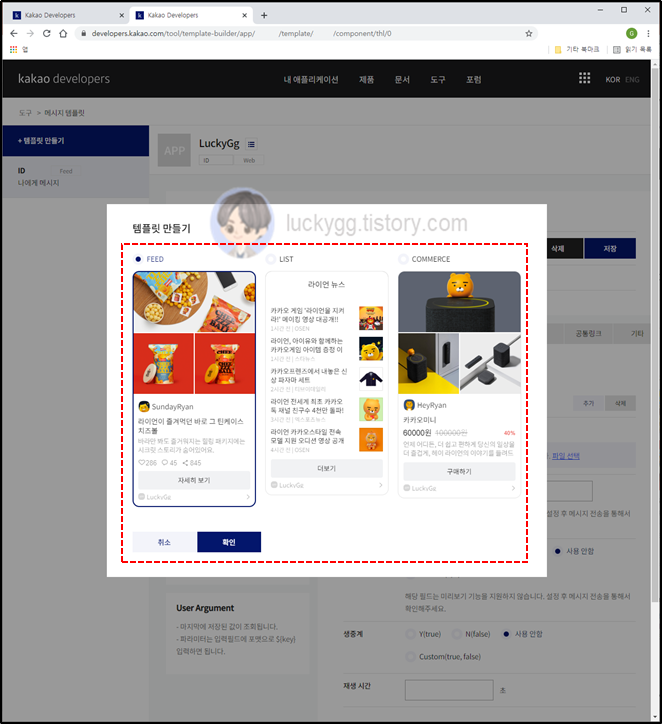Click the 취소 button in dialog
This screenshot has height=724, width=662.
[x=165, y=542]
